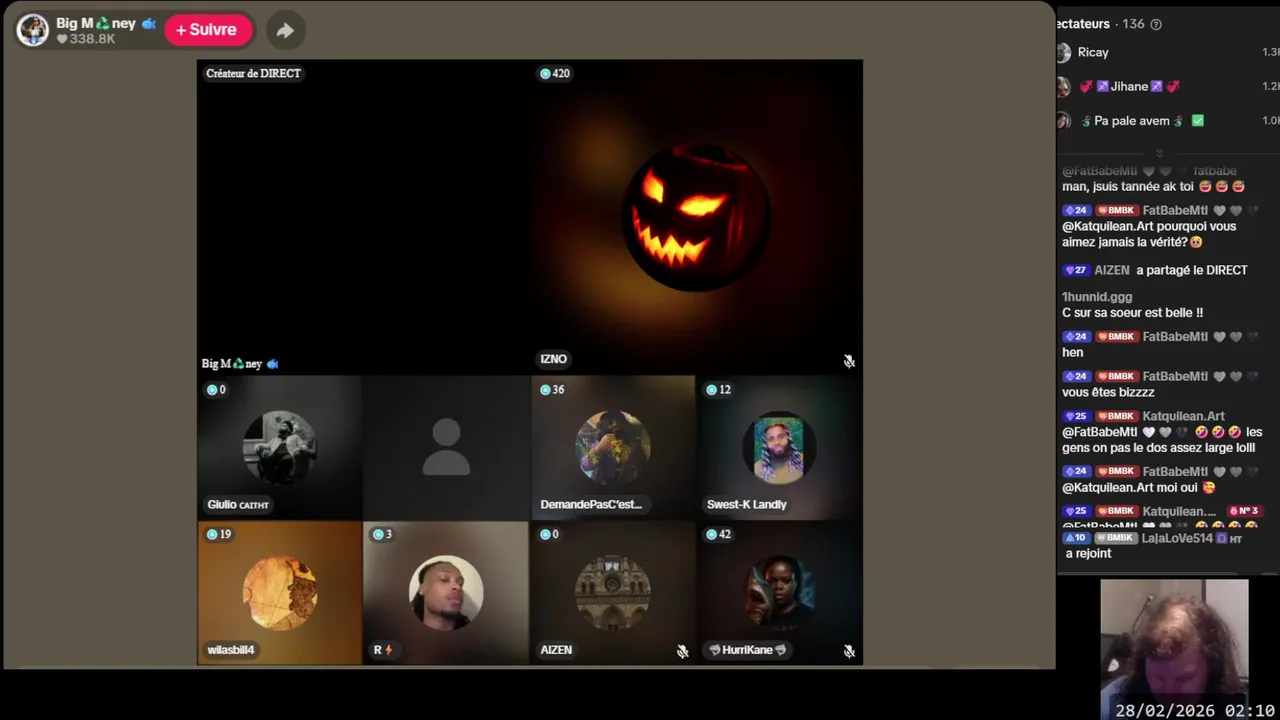Click LaJaLoVe514 username in chat
The width and height of the screenshot is (1280, 720).
click(x=1177, y=538)
